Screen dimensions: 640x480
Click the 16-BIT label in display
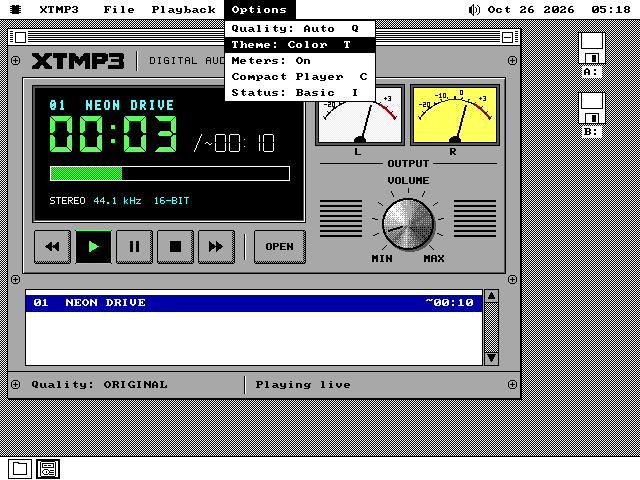click(x=171, y=201)
